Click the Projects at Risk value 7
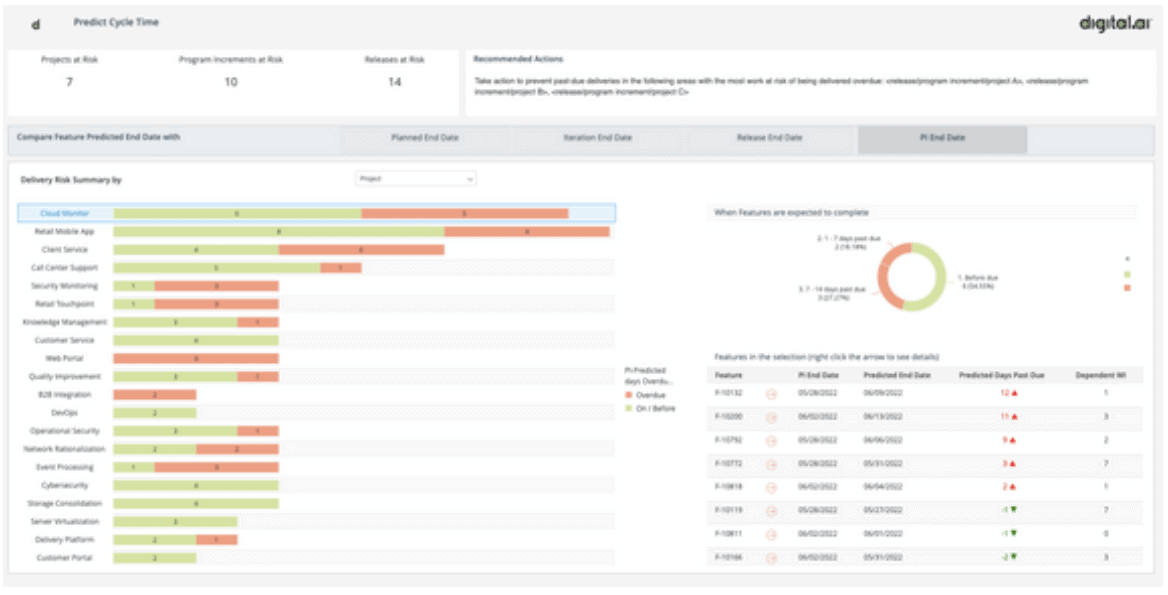Viewport: 1168px width, 595px height. click(69, 81)
